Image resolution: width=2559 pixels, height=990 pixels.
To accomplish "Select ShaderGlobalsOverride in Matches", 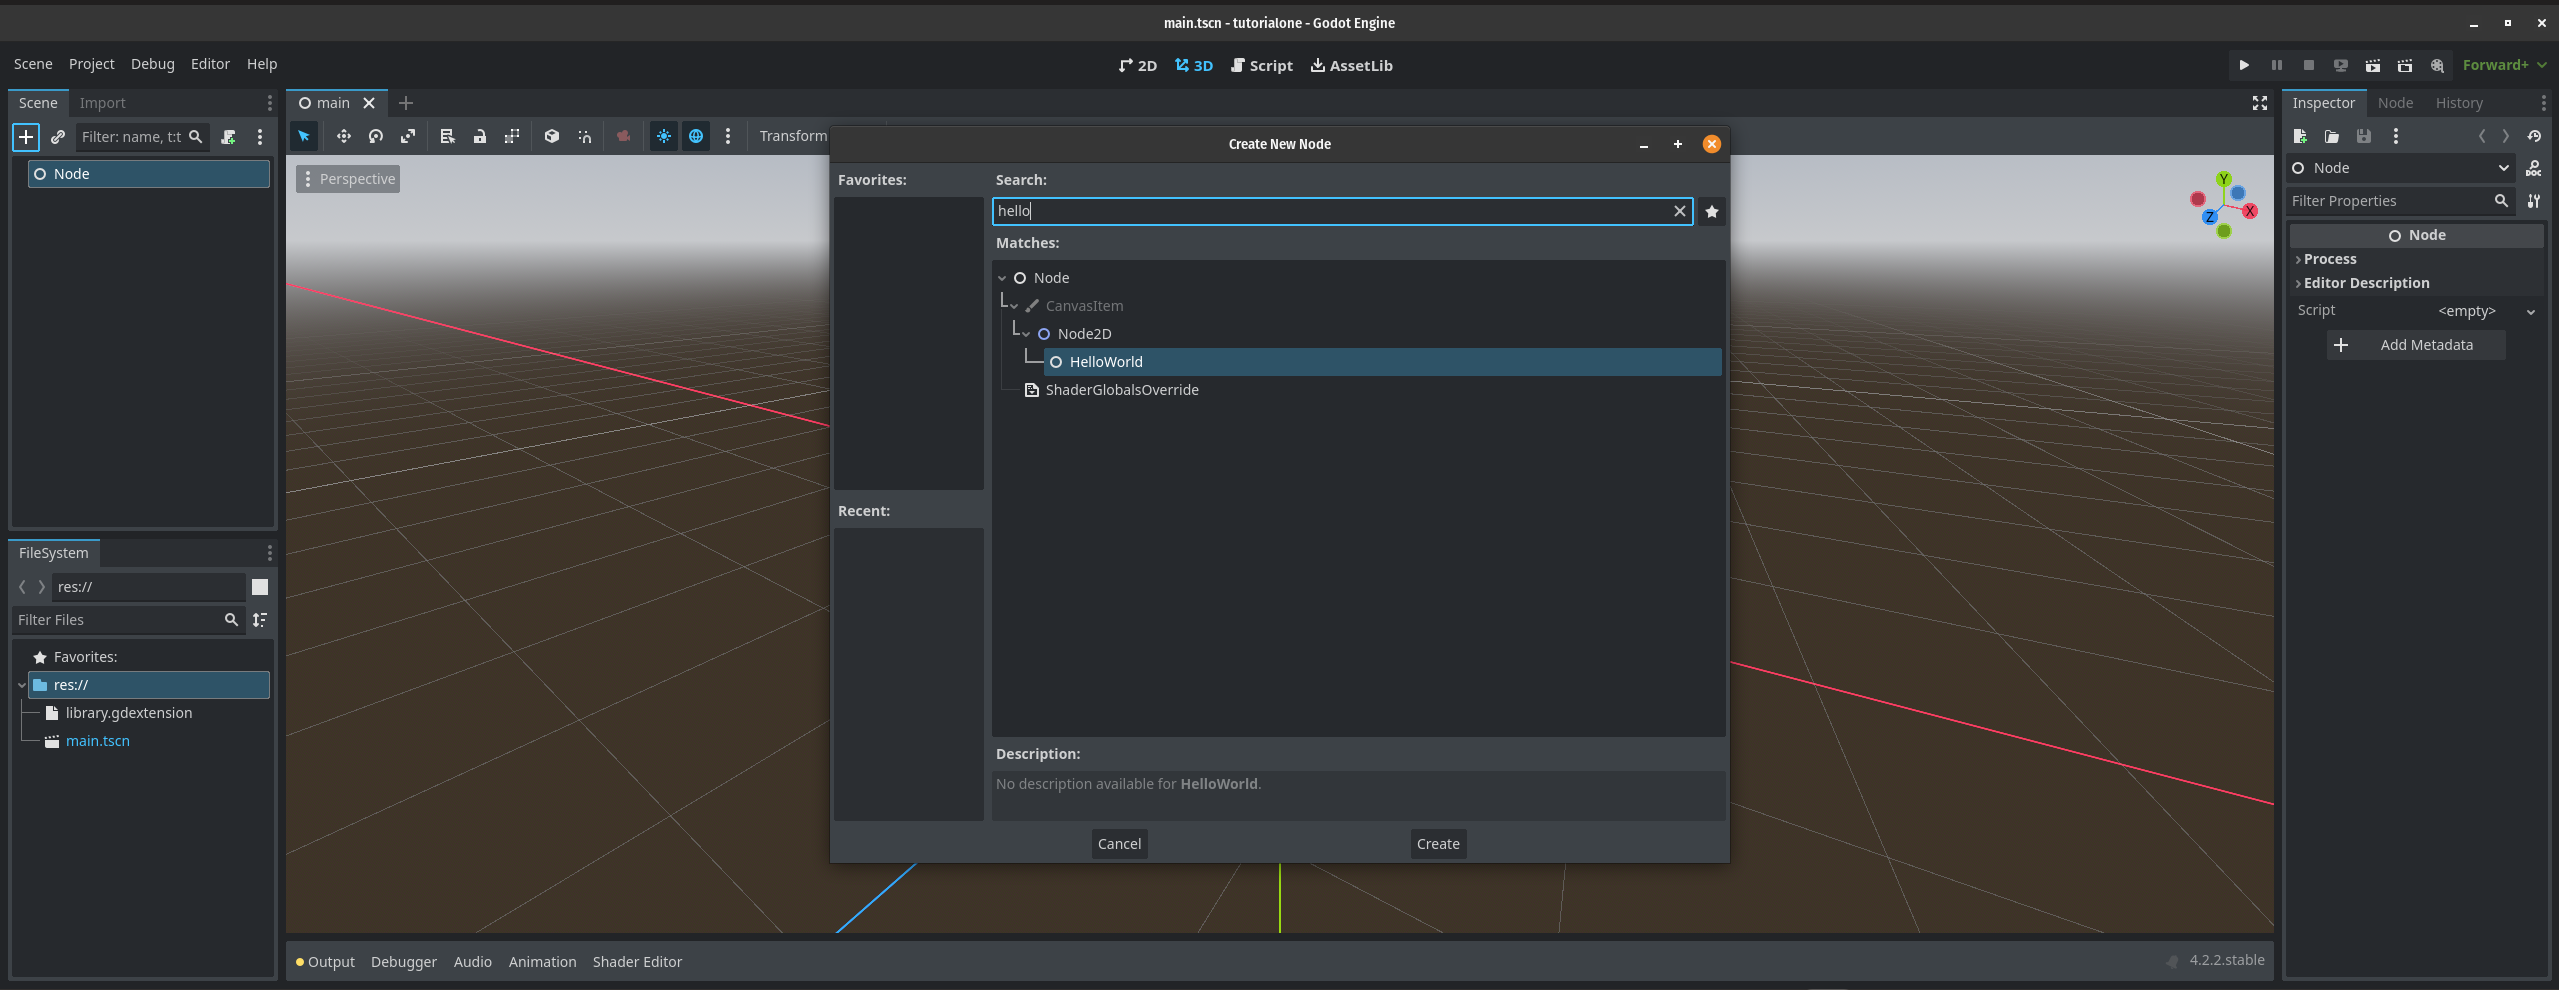I will [1121, 390].
